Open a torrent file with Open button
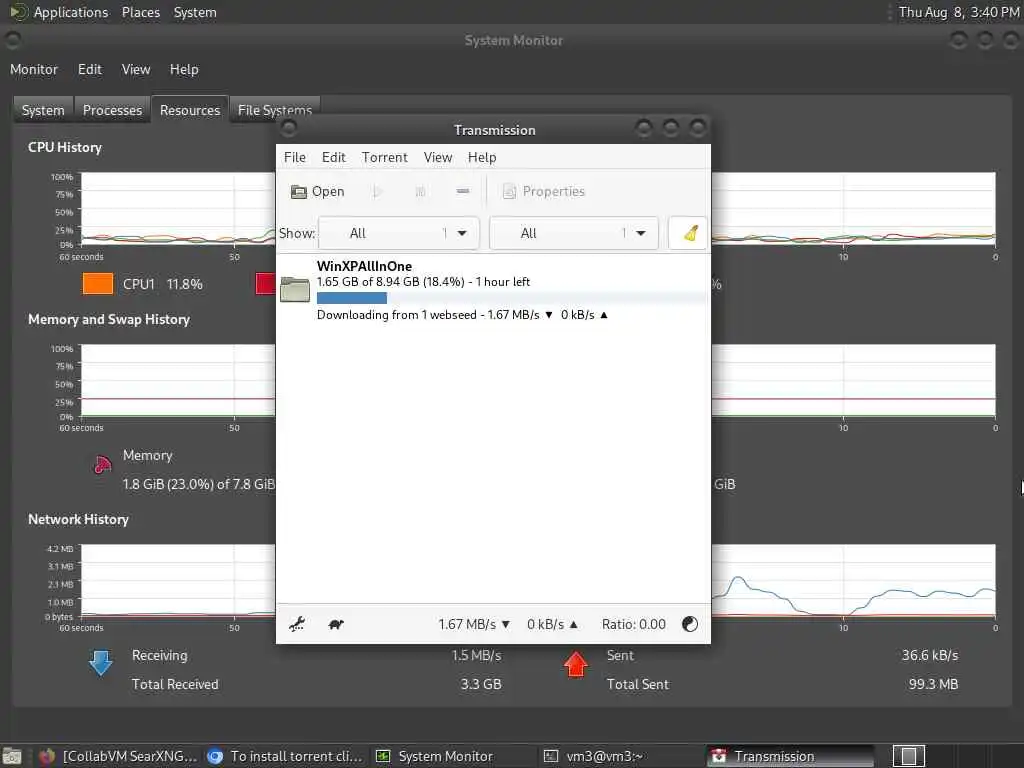This screenshot has height=768, width=1024. click(317, 191)
